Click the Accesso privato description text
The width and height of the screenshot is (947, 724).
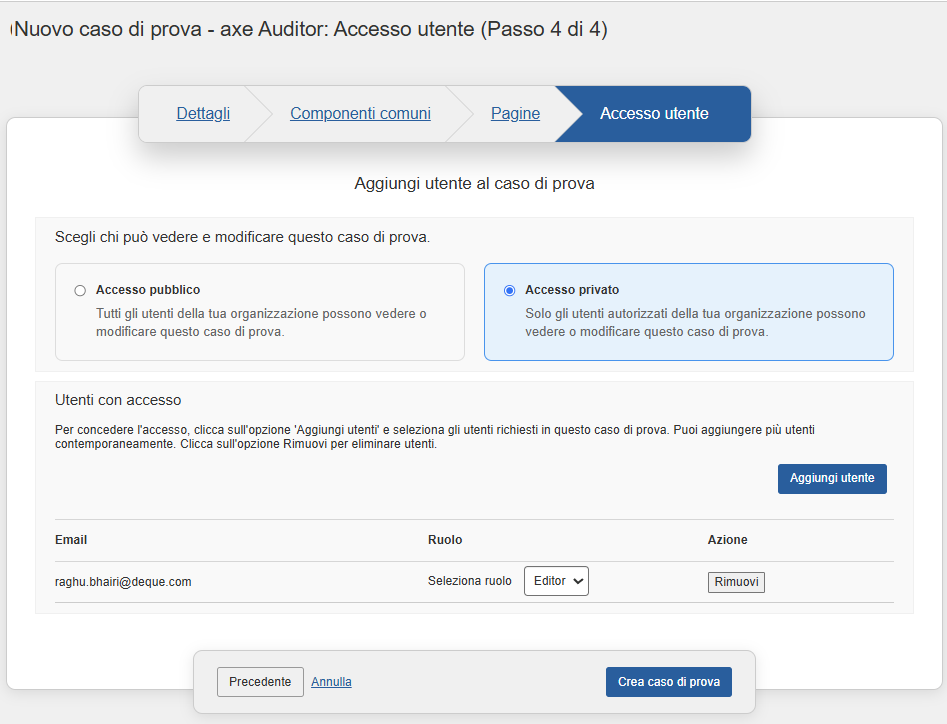click(x=695, y=322)
